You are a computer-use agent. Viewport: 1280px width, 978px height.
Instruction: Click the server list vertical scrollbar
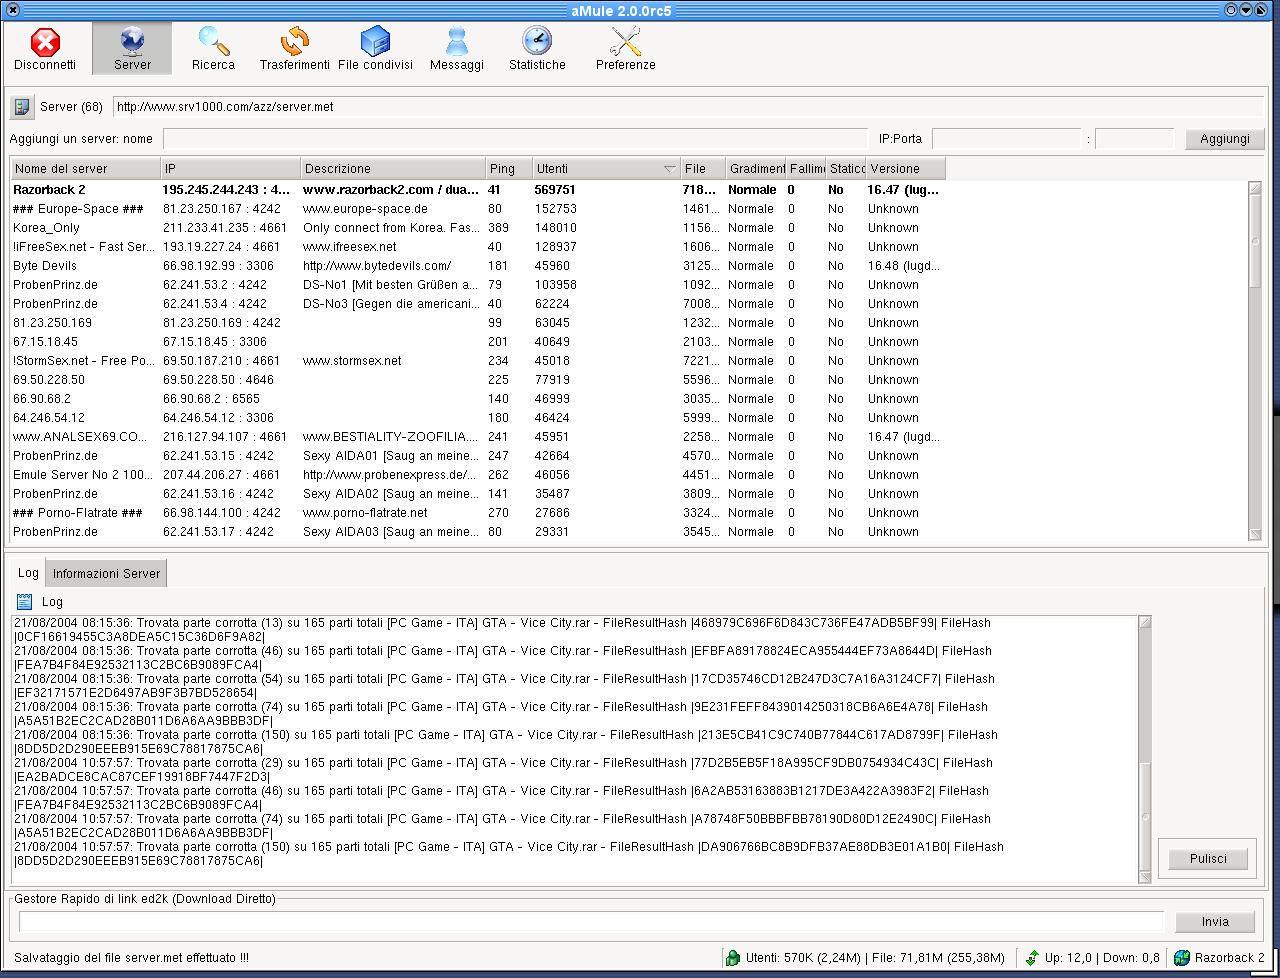[x=1256, y=360]
